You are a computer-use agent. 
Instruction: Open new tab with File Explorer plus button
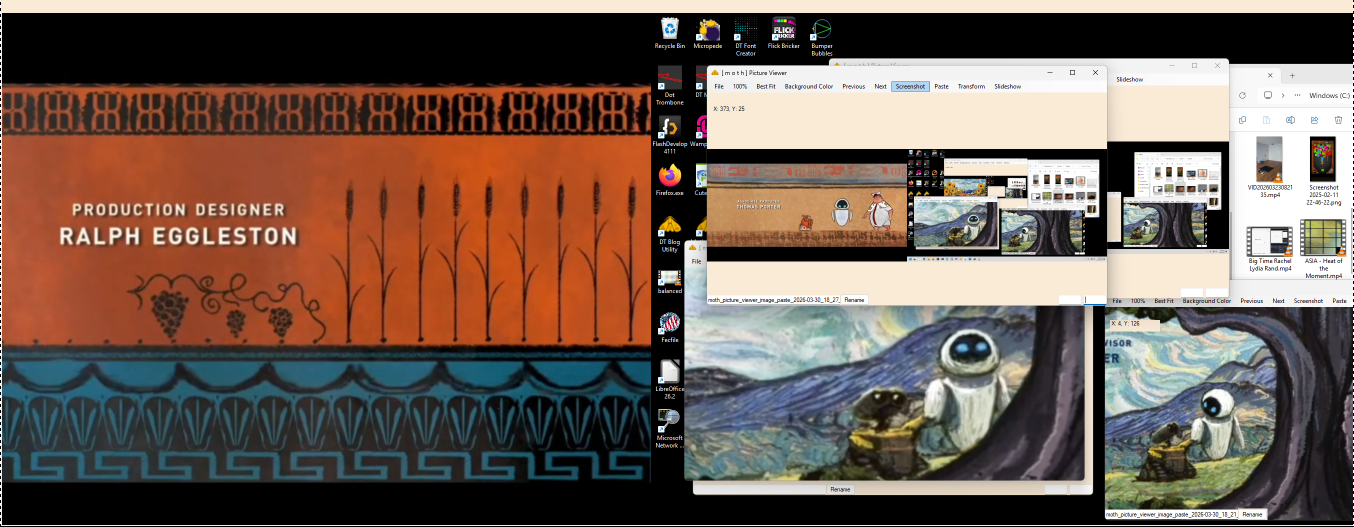pyautogui.click(x=1291, y=75)
